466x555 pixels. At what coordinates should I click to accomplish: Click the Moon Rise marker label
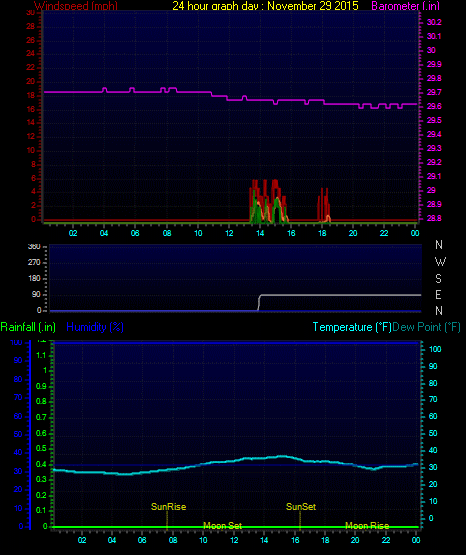(x=367, y=525)
